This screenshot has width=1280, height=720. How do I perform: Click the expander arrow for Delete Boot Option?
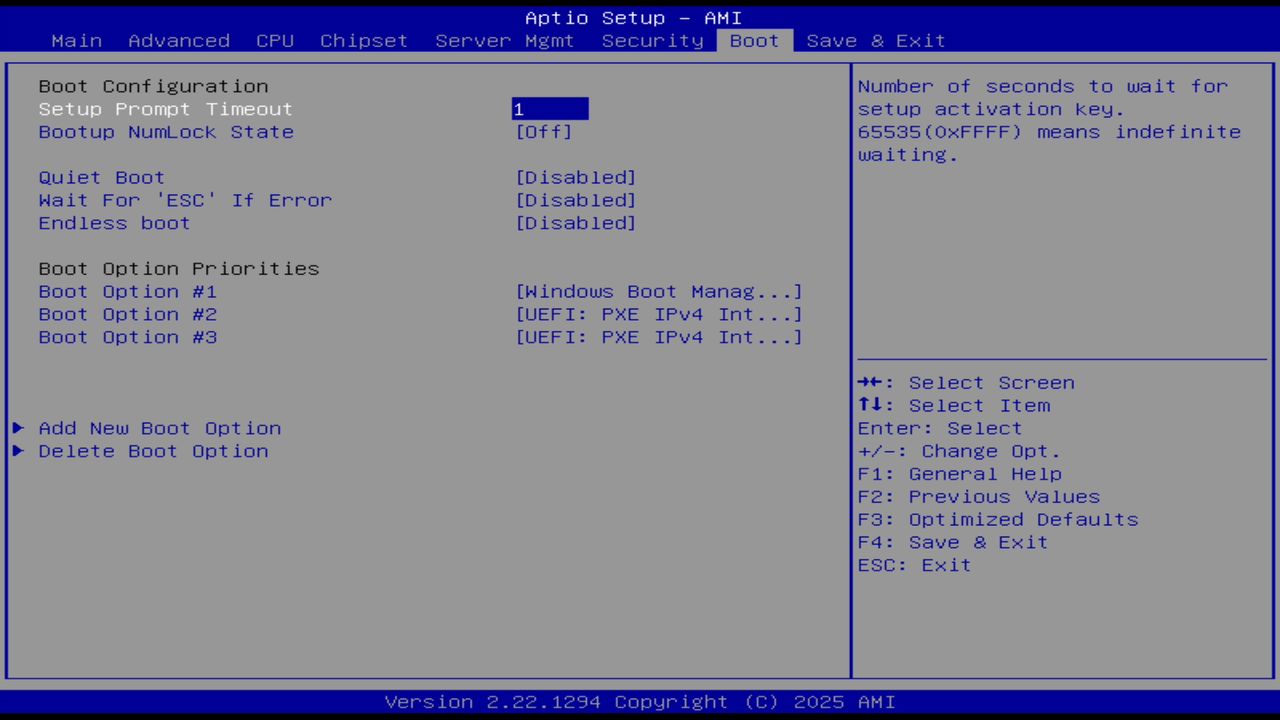coord(17,451)
